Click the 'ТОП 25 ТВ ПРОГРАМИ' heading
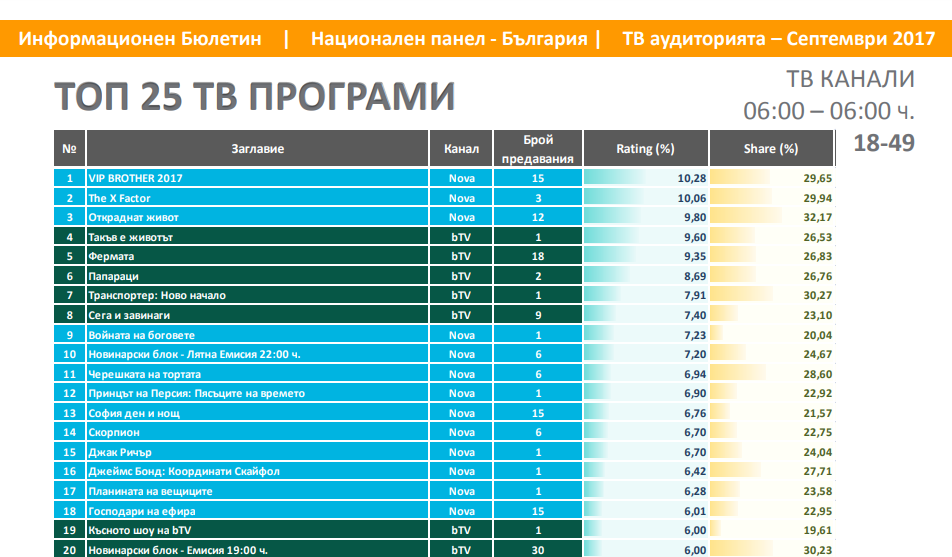The width and height of the screenshot is (952, 557). tap(253, 96)
